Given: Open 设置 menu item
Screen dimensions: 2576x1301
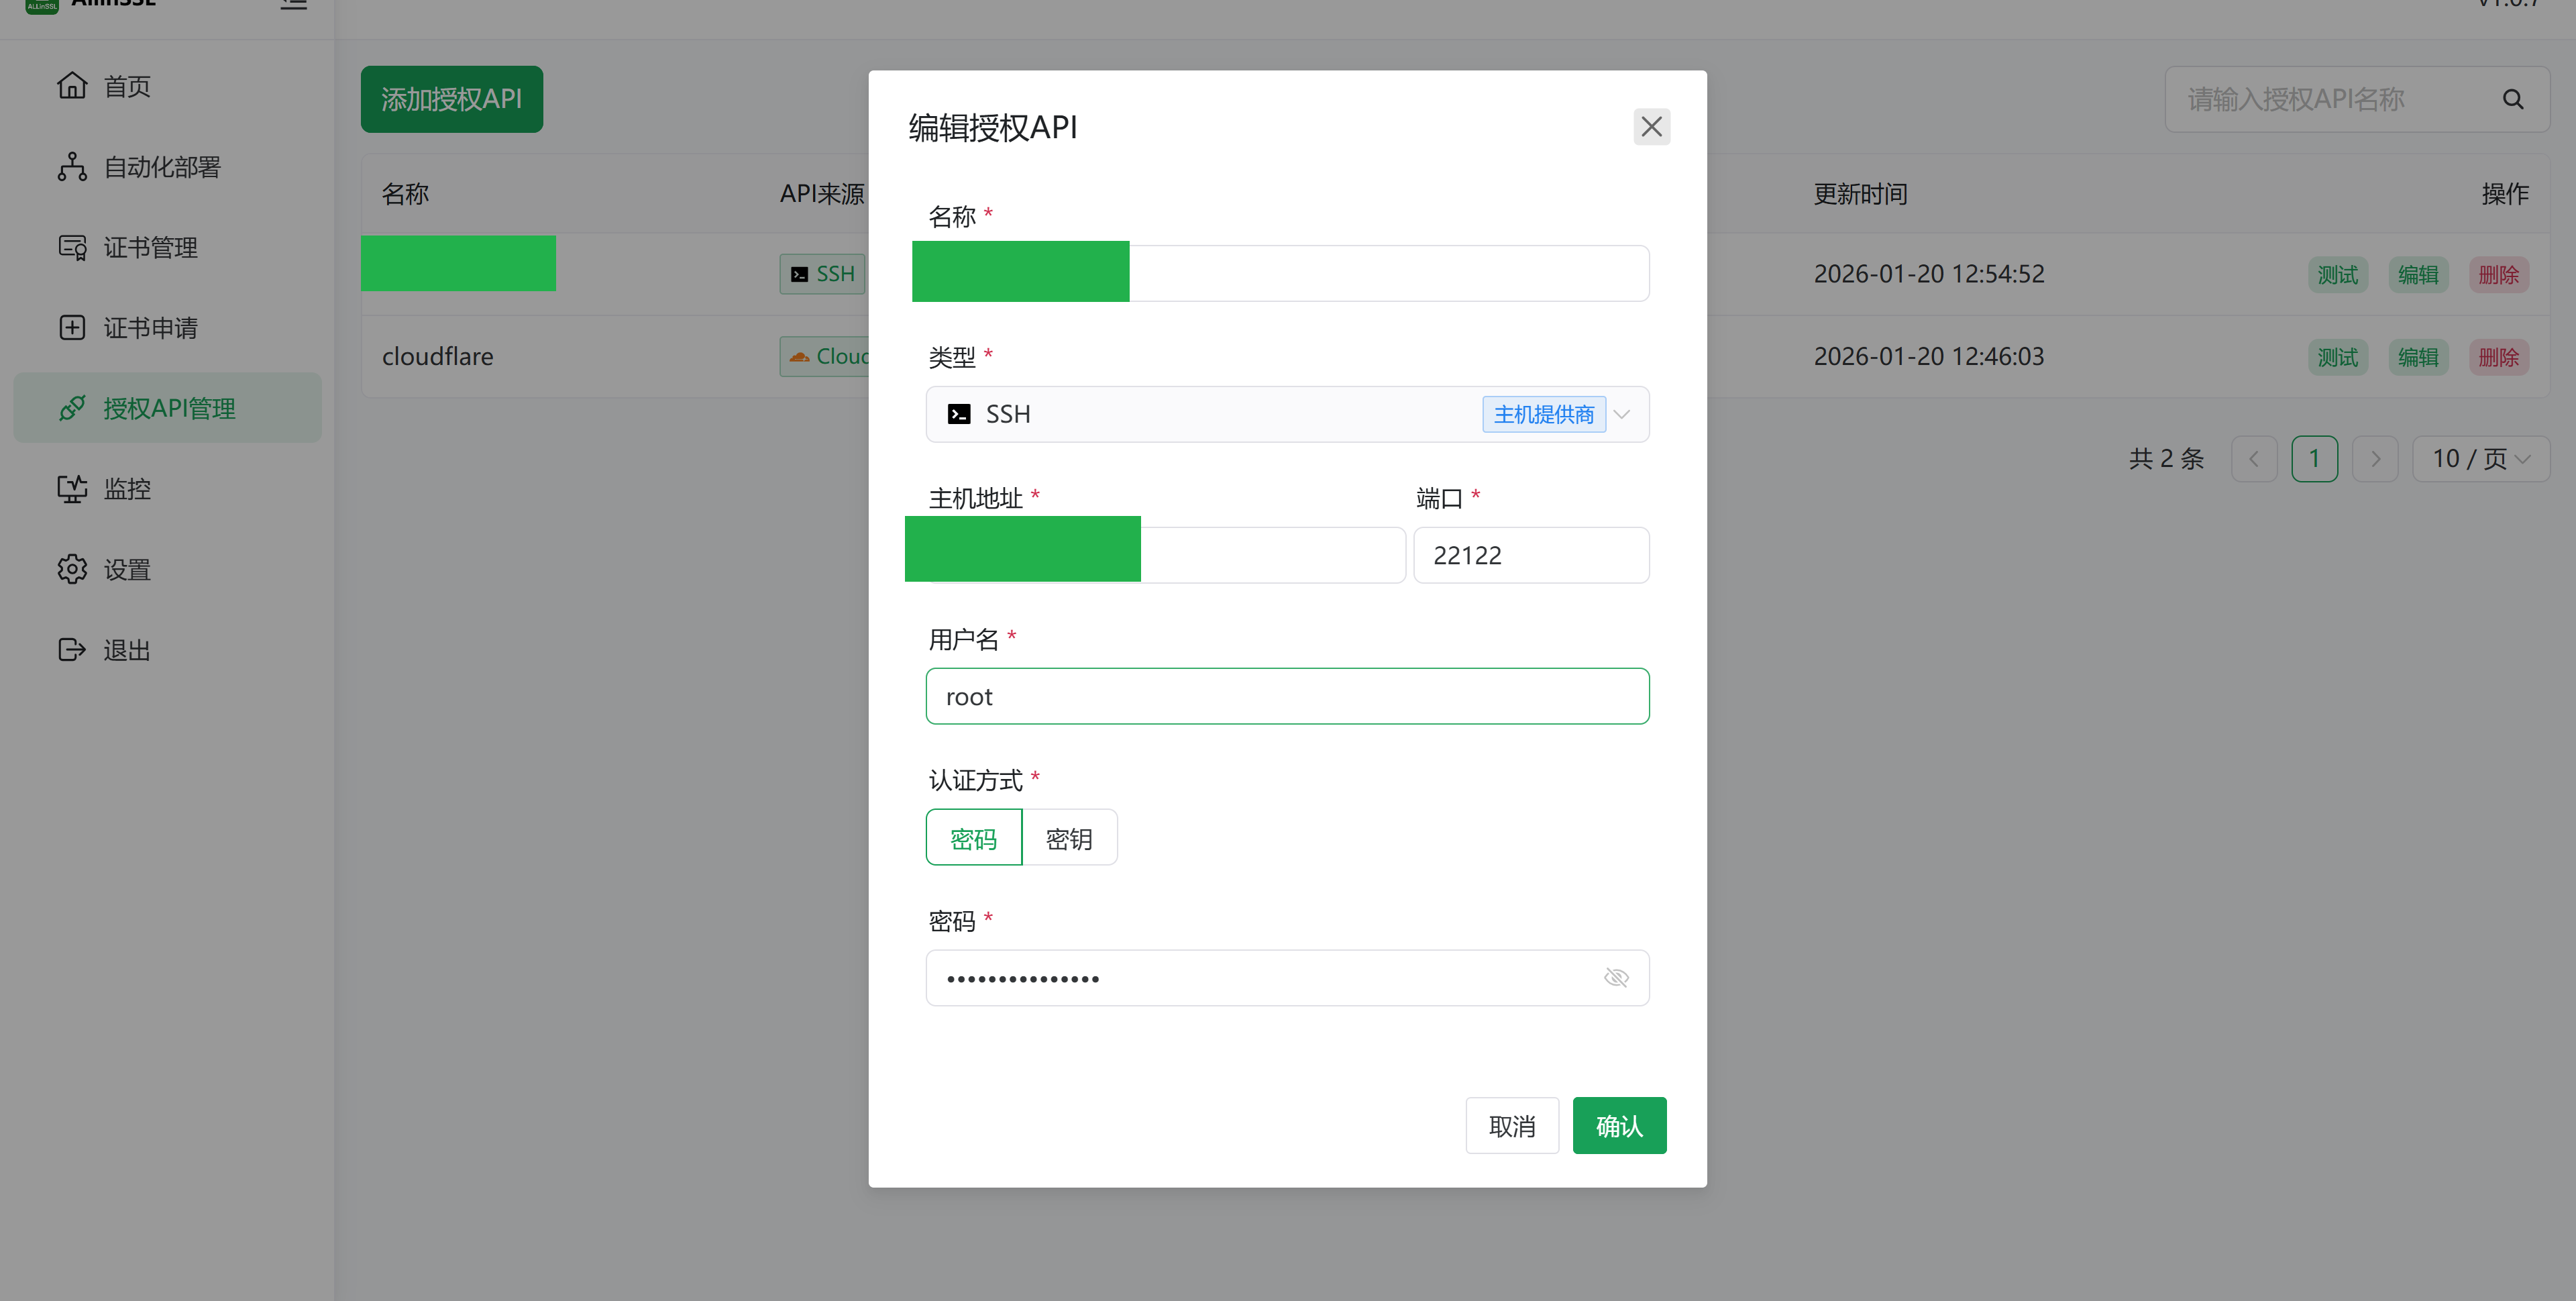Looking at the screenshot, I should click(x=167, y=569).
